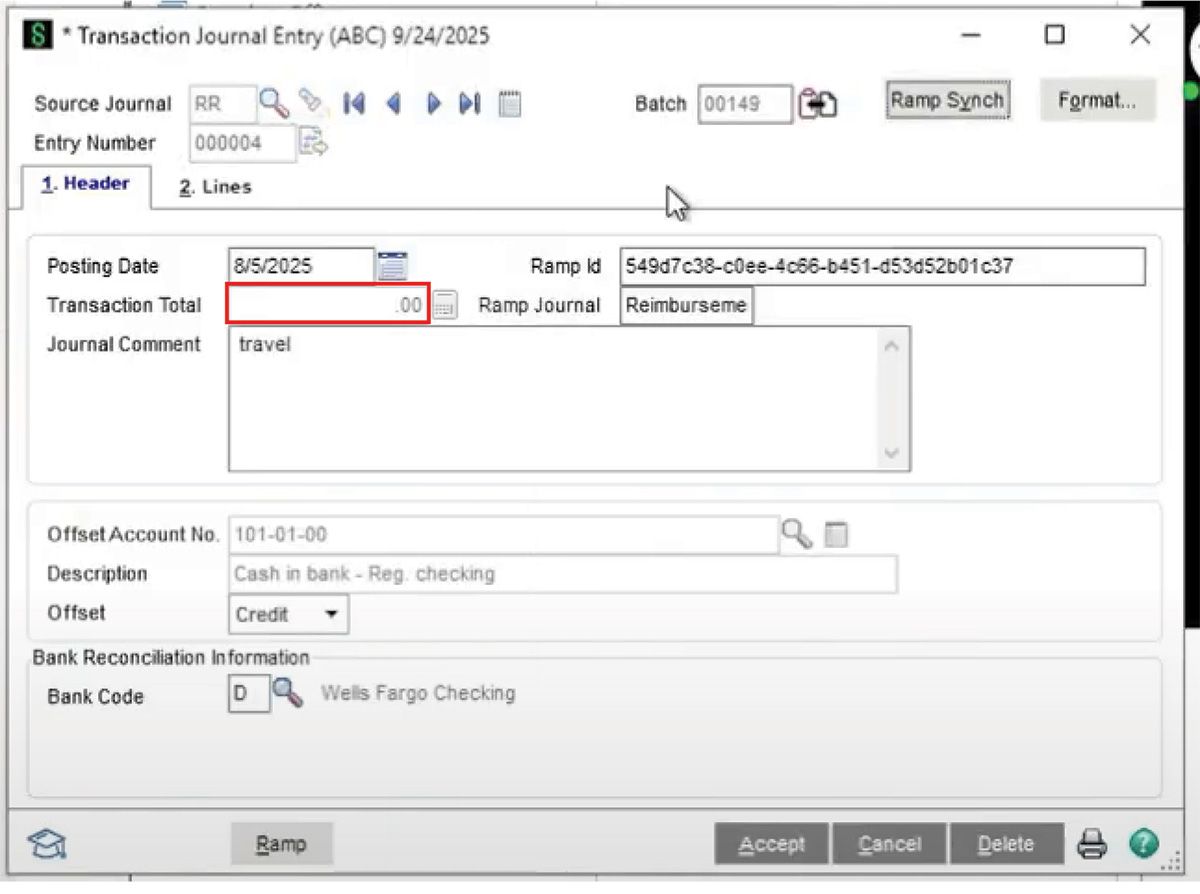Jump to the last entry record
Viewport: 1200px width, 894px height.
469,103
